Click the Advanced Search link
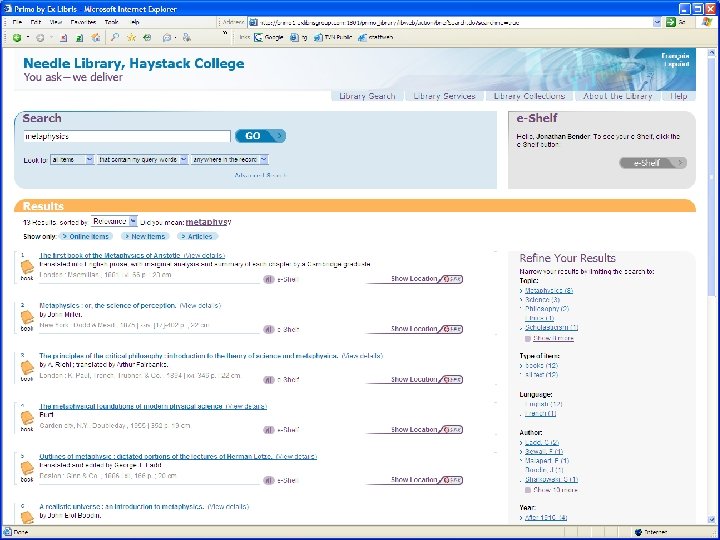This screenshot has height=540, width=720. [260, 175]
